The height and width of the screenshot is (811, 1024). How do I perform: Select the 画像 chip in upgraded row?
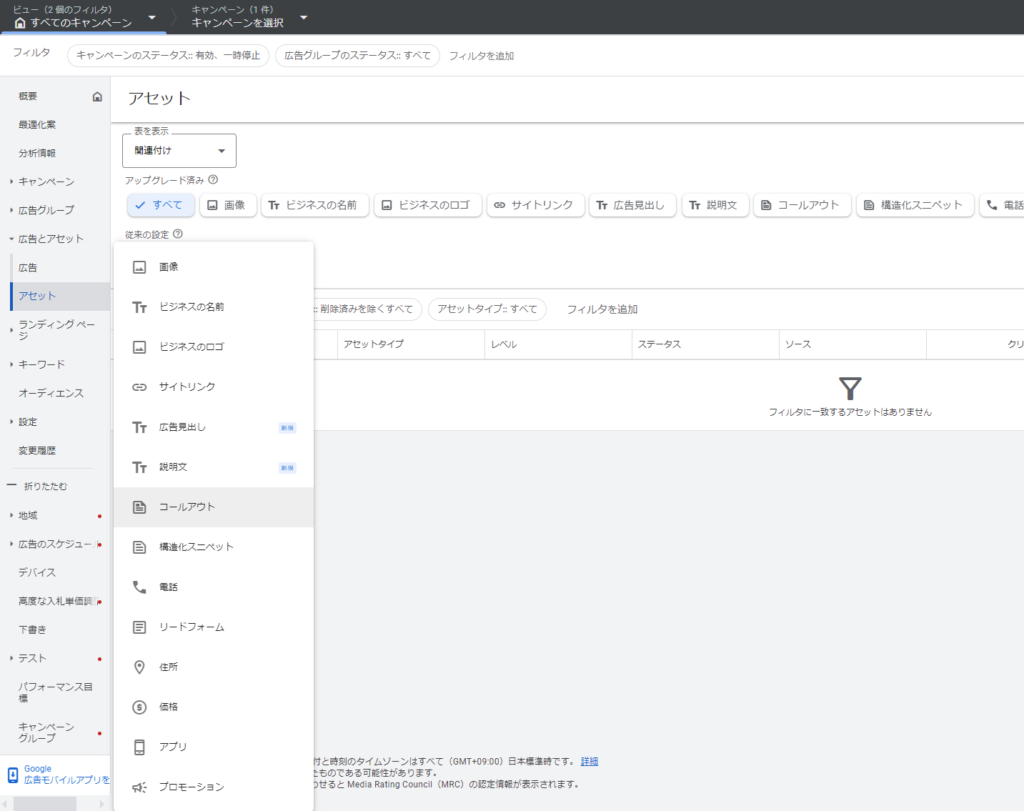click(228, 205)
